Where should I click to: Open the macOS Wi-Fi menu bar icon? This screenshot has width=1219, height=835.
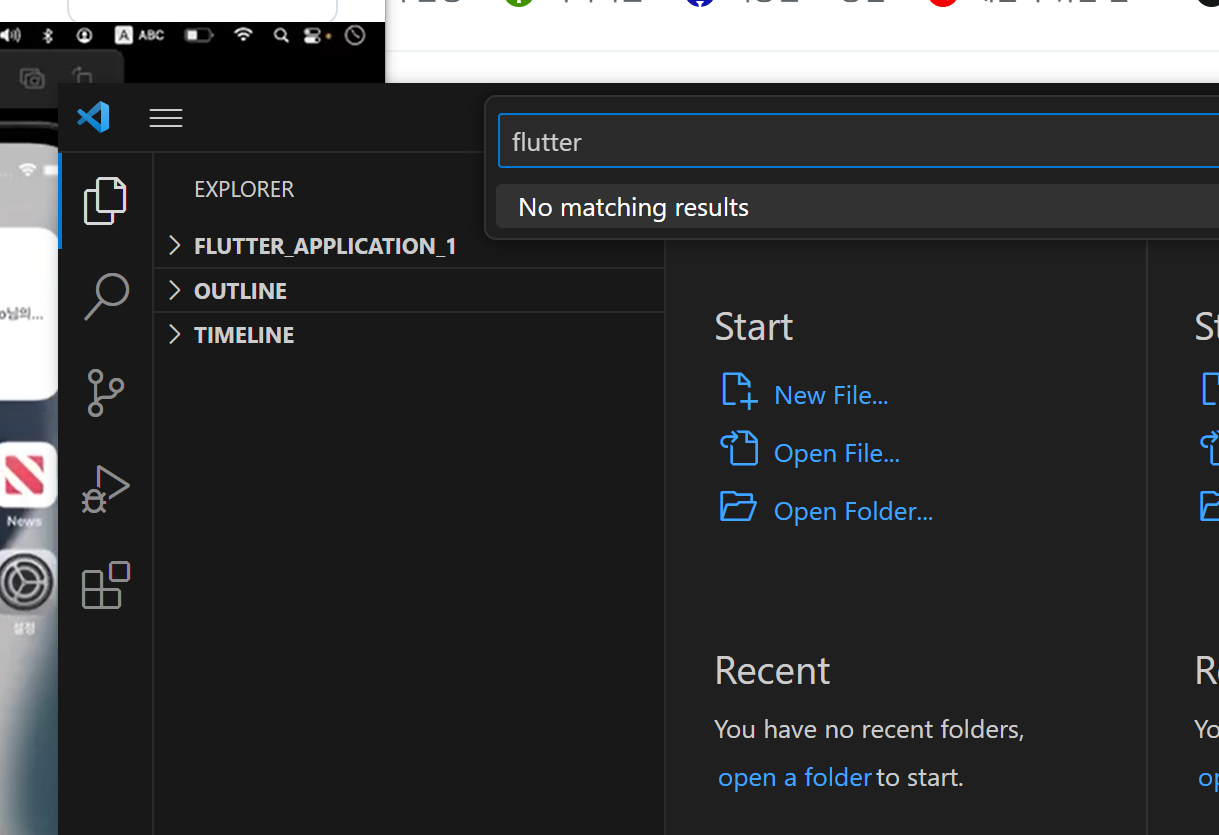click(243, 35)
